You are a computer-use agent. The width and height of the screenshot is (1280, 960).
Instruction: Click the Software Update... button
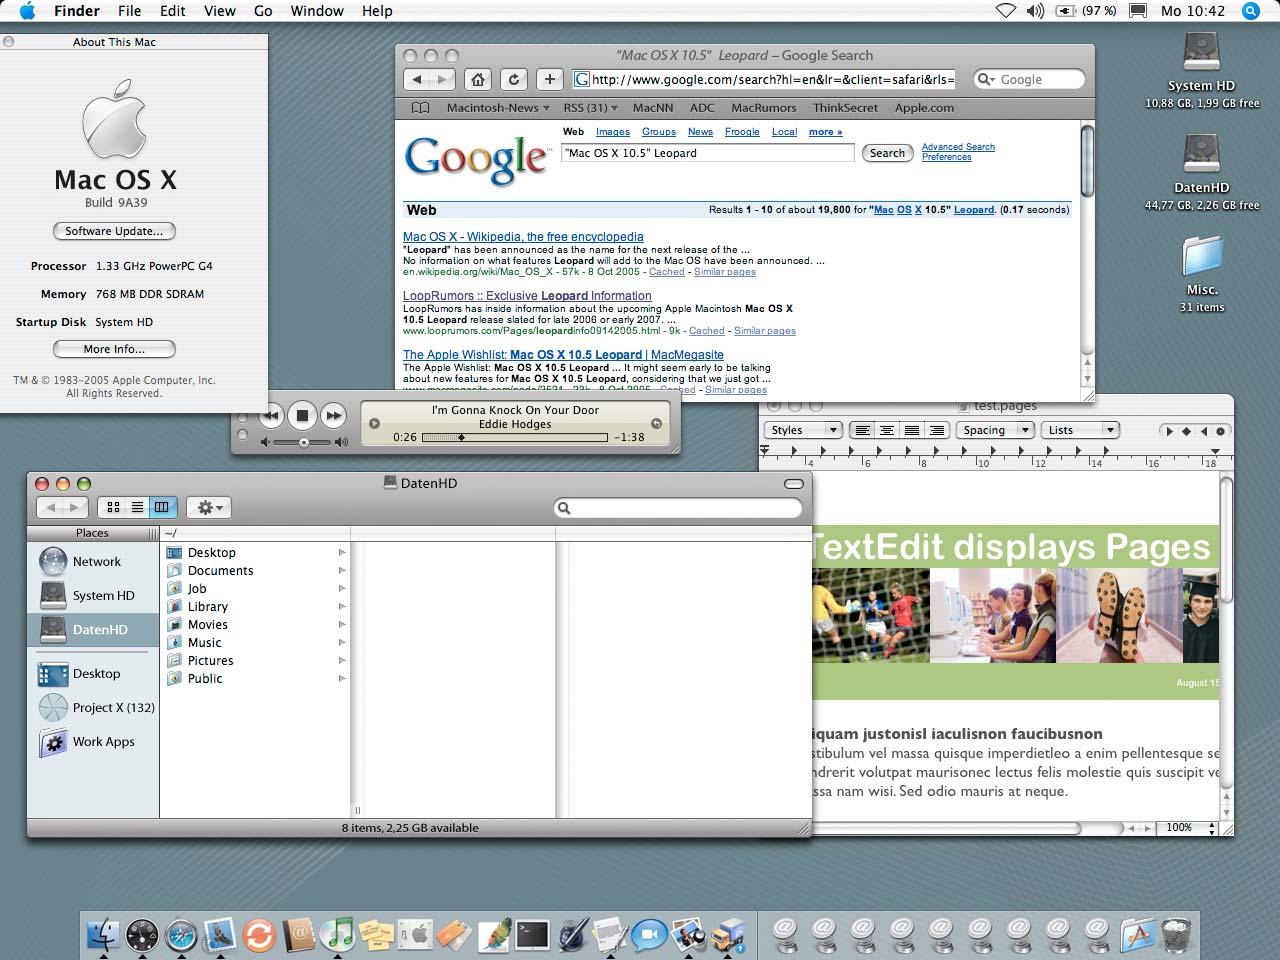(114, 231)
